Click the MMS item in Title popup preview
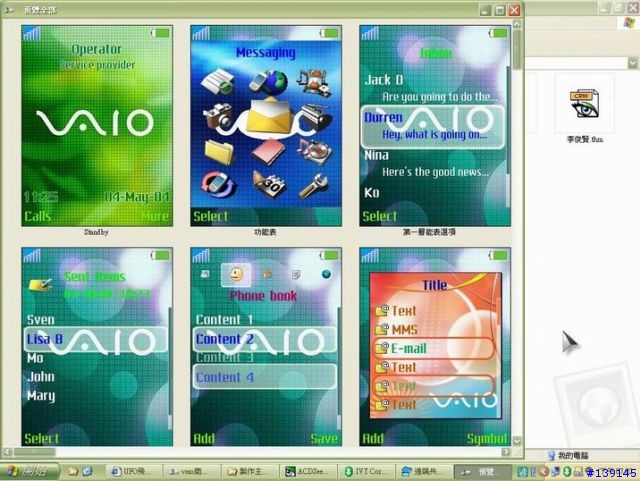 (x=404, y=329)
